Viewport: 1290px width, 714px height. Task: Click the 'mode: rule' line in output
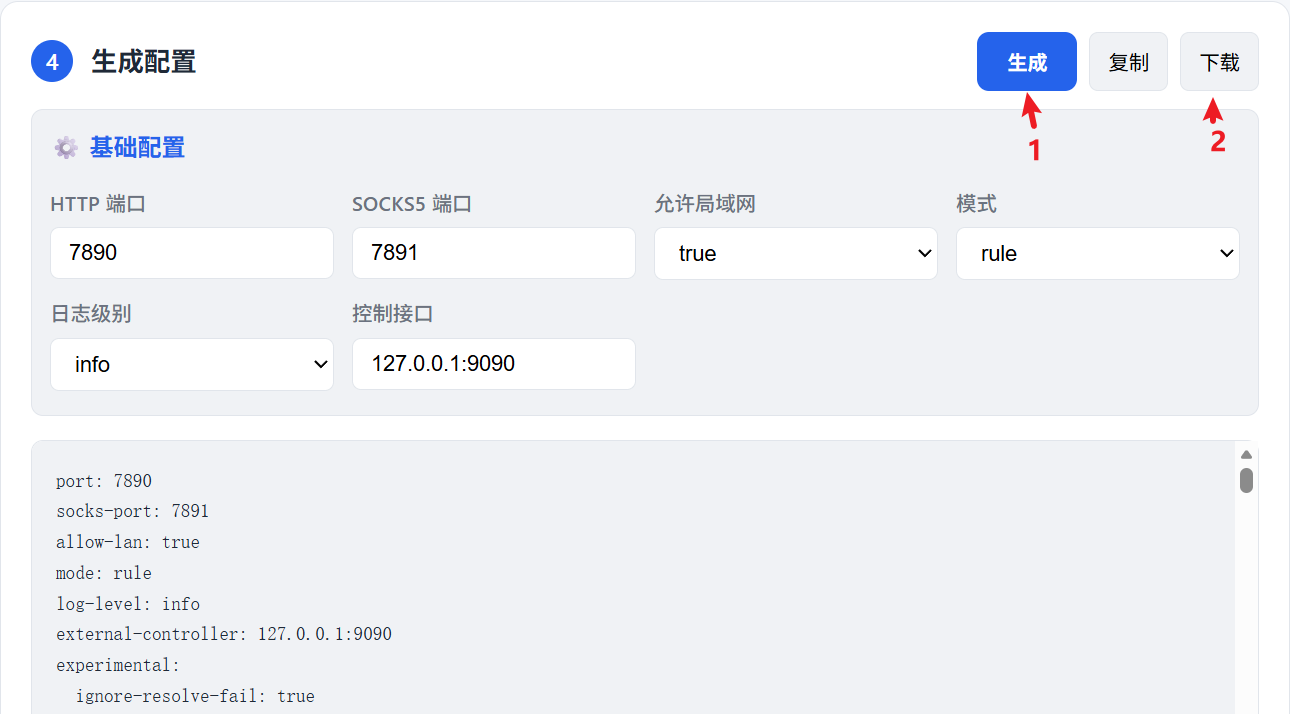104,573
